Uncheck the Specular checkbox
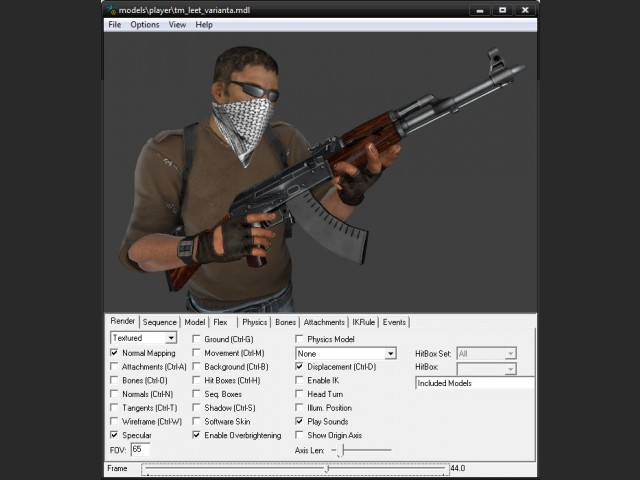This screenshot has height=480, width=640. [x=114, y=435]
